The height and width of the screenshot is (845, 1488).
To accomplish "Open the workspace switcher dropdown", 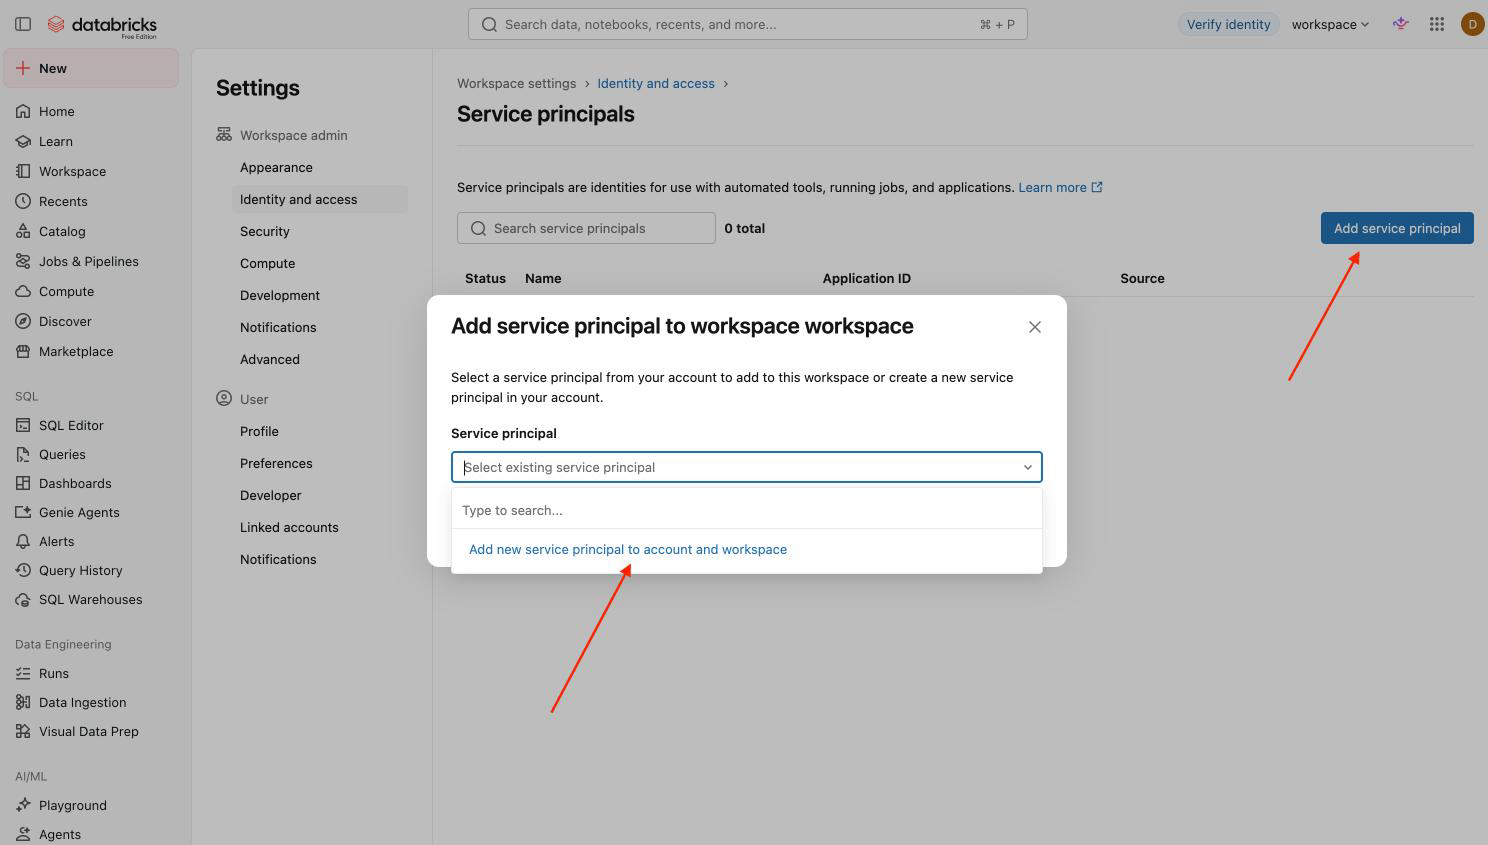I will click(1330, 24).
